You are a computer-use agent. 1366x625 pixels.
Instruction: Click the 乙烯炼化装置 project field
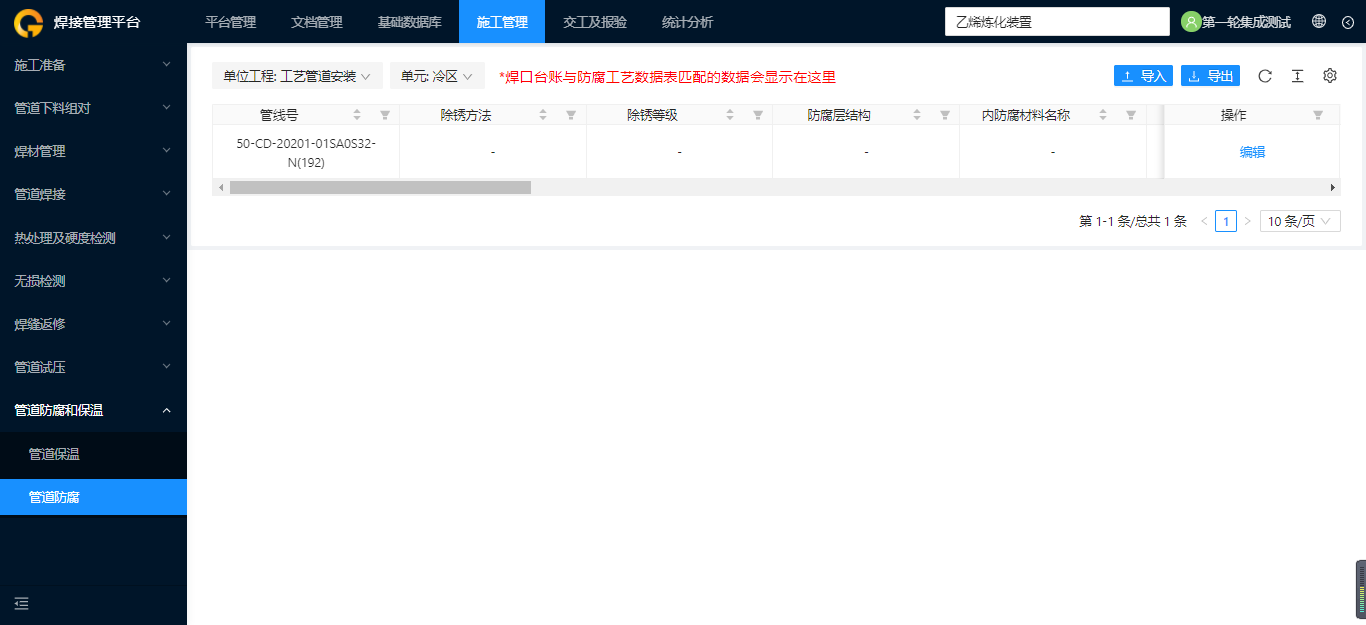(x=1057, y=22)
